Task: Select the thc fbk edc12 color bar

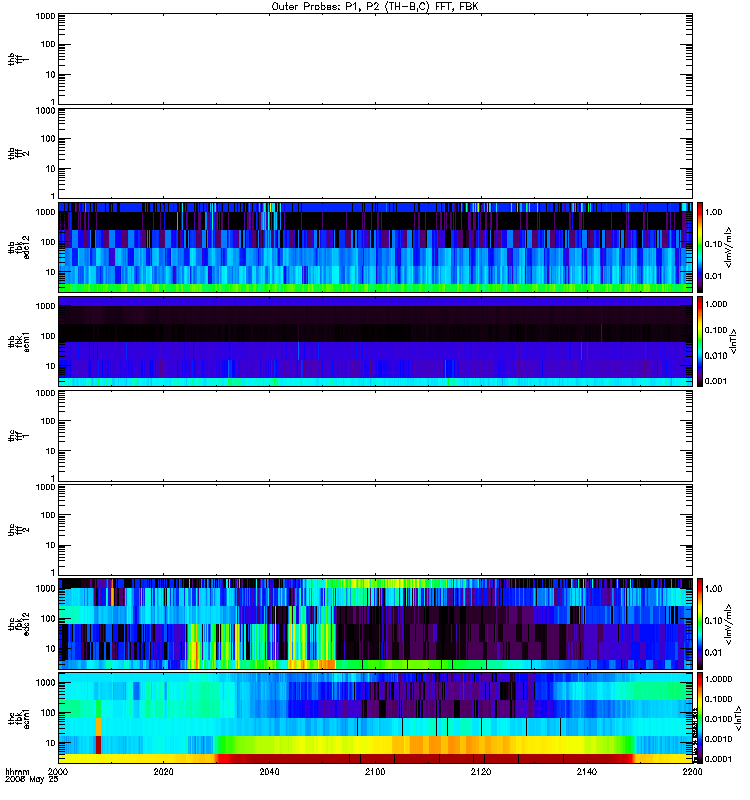Action: [700, 623]
